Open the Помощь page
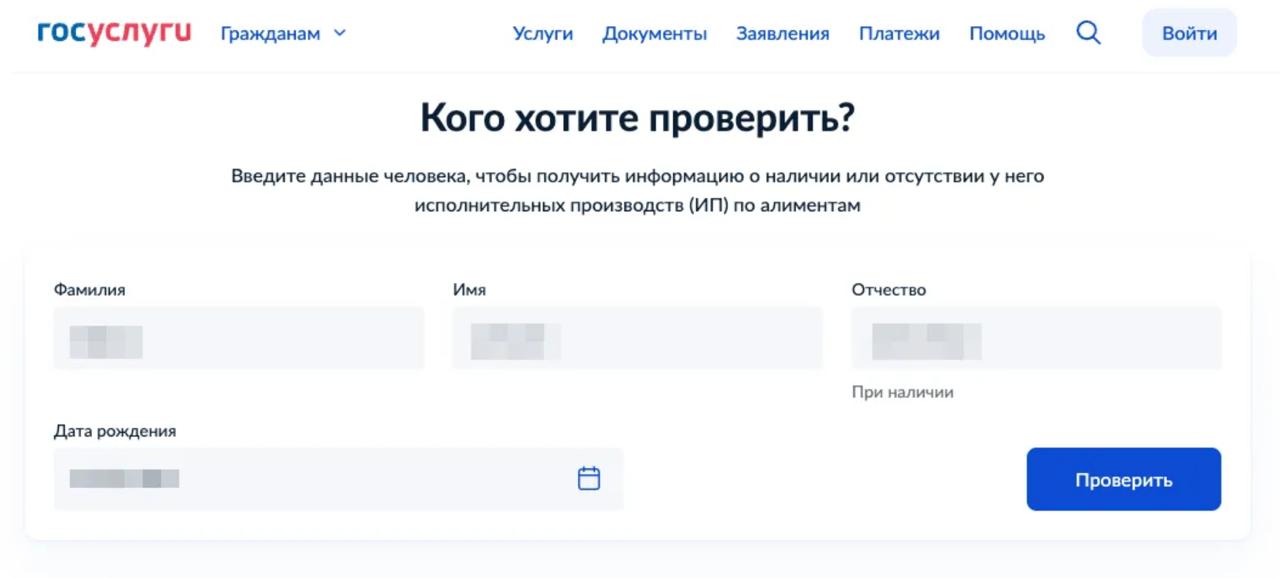The height and width of the screenshot is (578, 1280). tap(1007, 33)
